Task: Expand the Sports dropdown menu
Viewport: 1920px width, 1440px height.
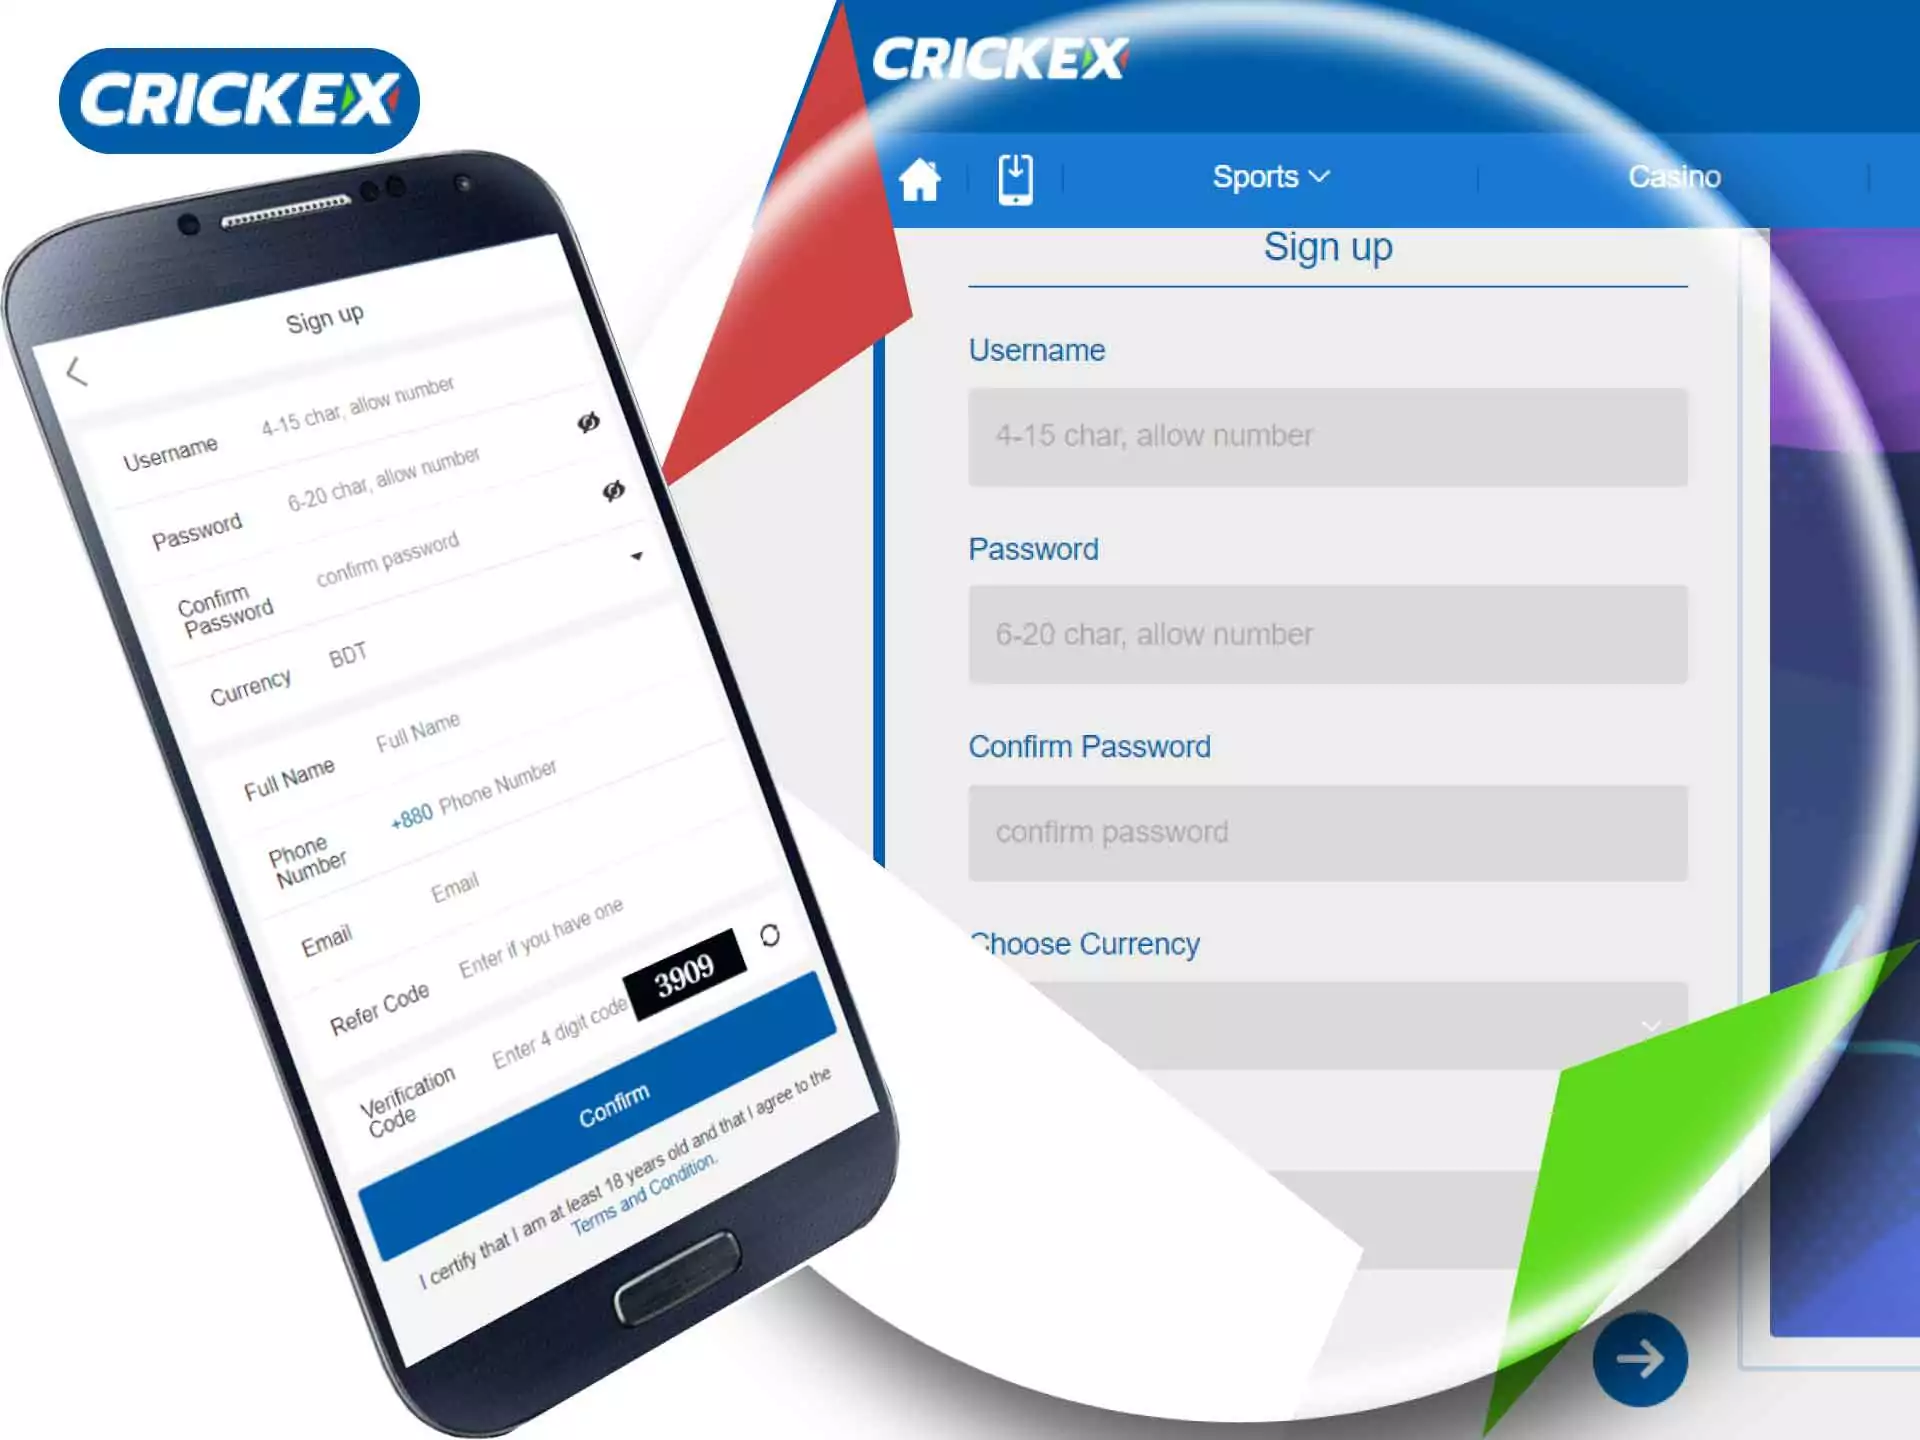Action: click(x=1270, y=177)
